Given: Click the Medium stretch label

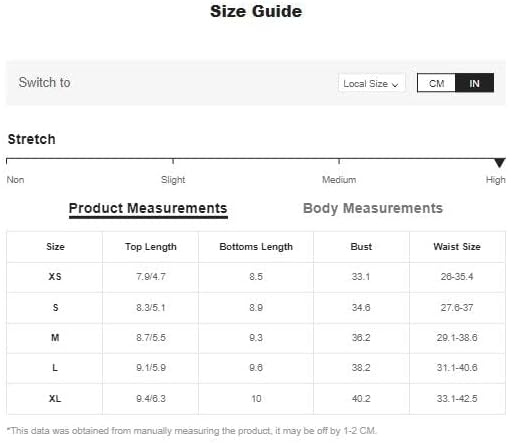Looking at the screenshot, I should [x=339, y=180].
